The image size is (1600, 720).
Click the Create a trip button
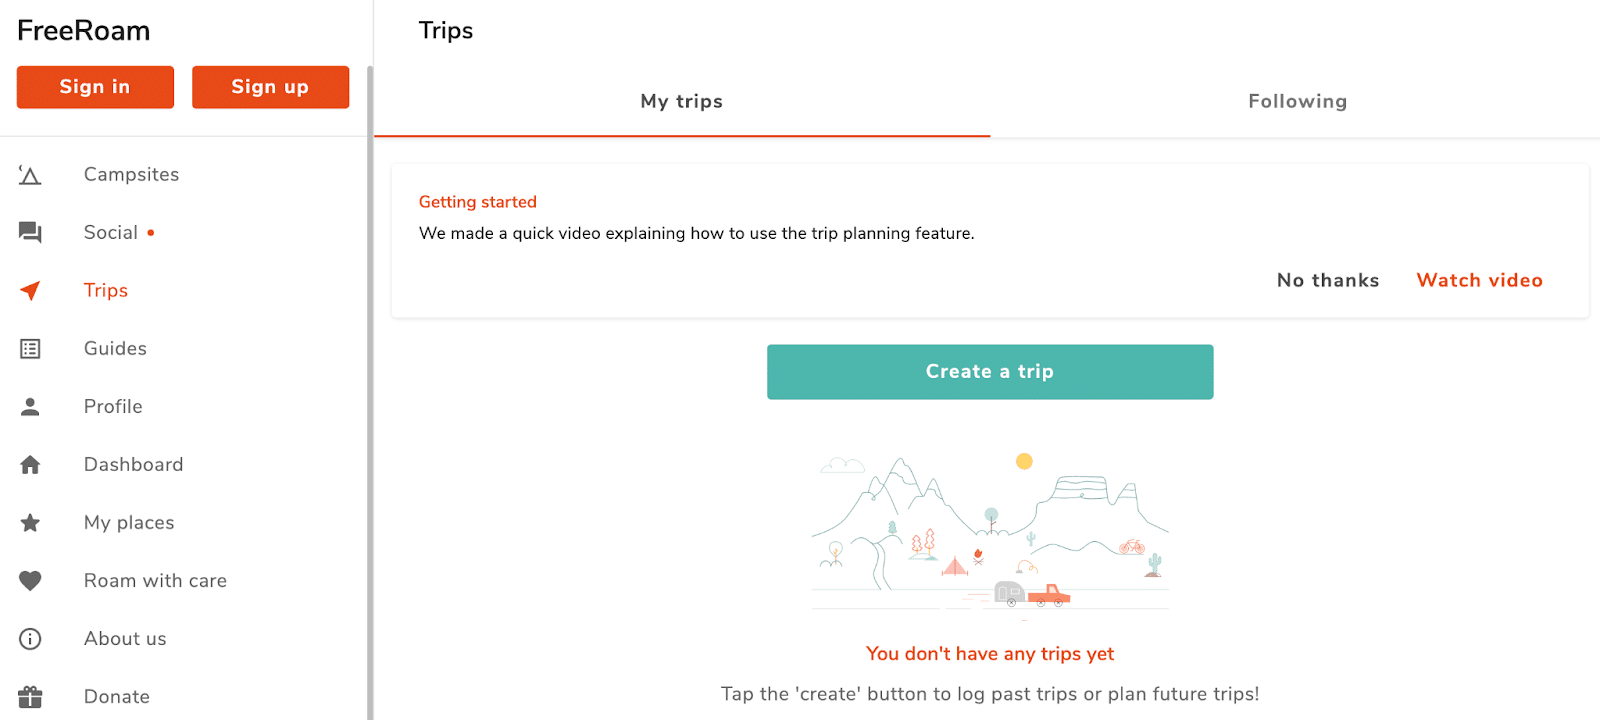pyautogui.click(x=990, y=372)
